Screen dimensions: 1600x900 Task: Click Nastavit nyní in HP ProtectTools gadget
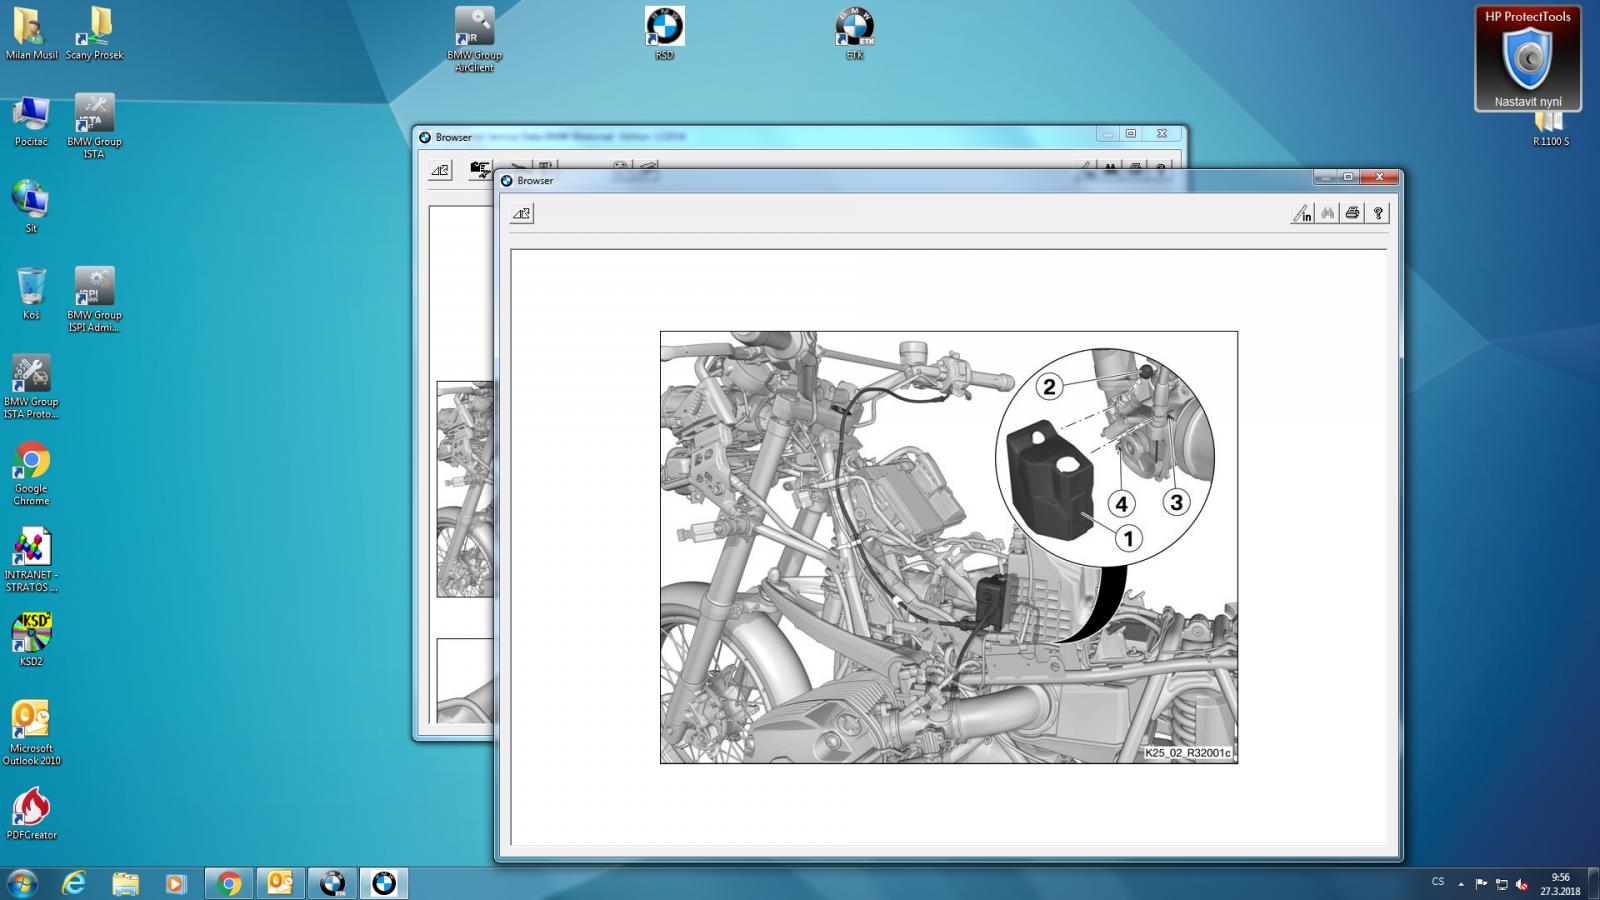1527,102
